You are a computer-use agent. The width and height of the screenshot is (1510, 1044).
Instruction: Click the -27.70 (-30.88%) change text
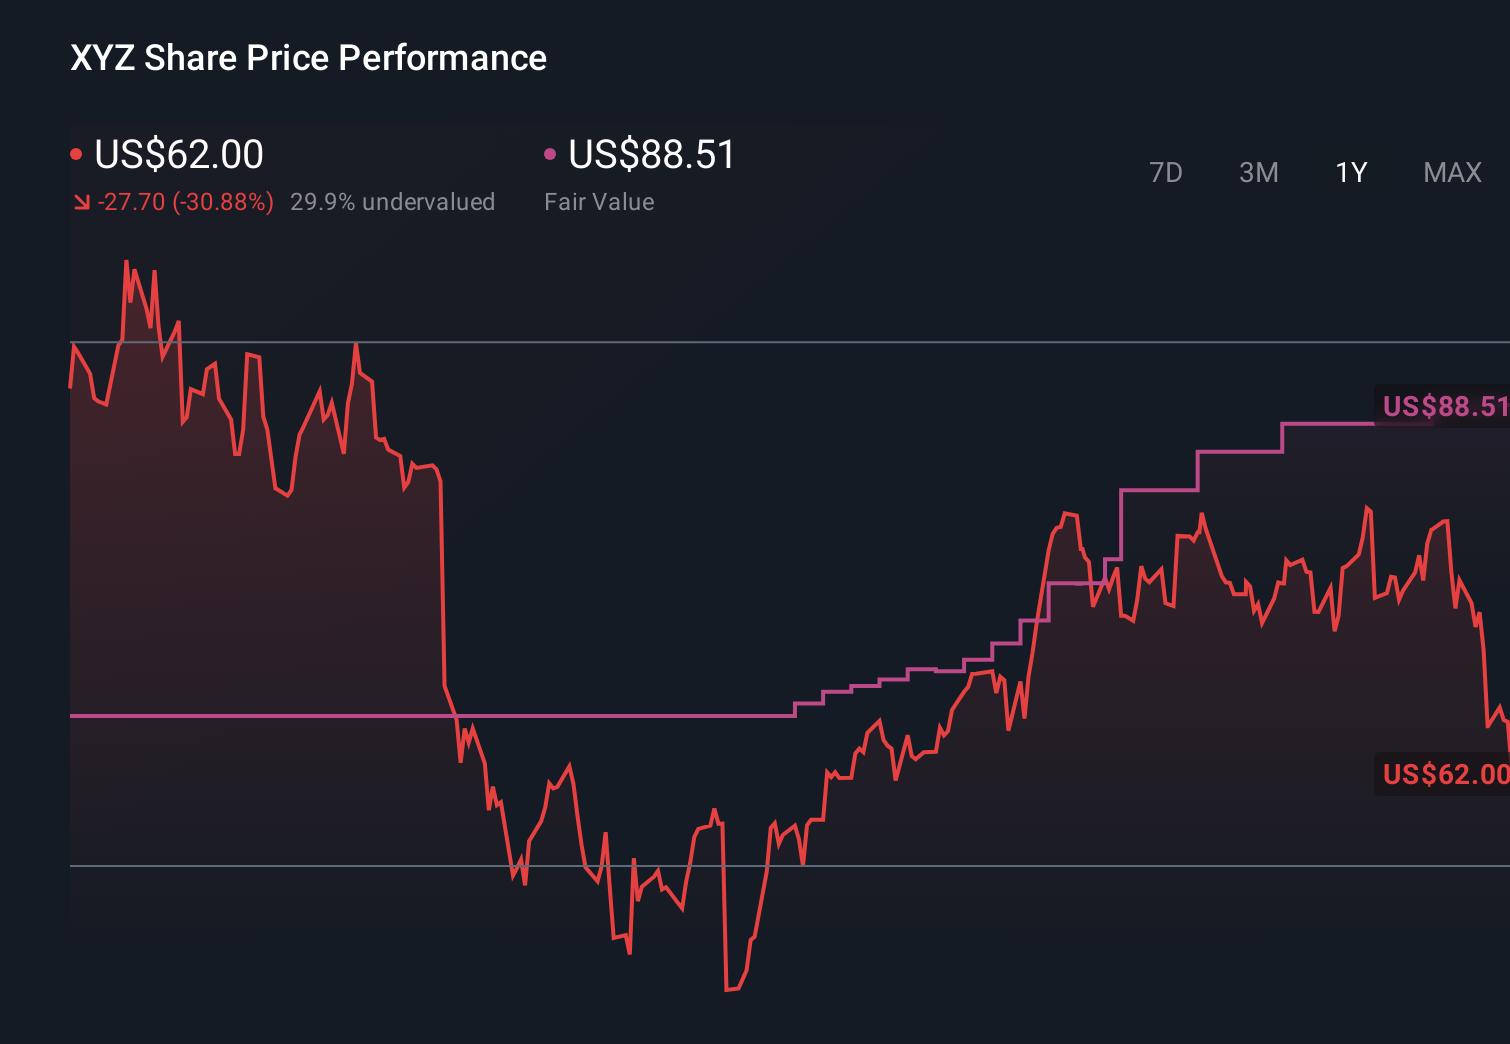(x=186, y=202)
